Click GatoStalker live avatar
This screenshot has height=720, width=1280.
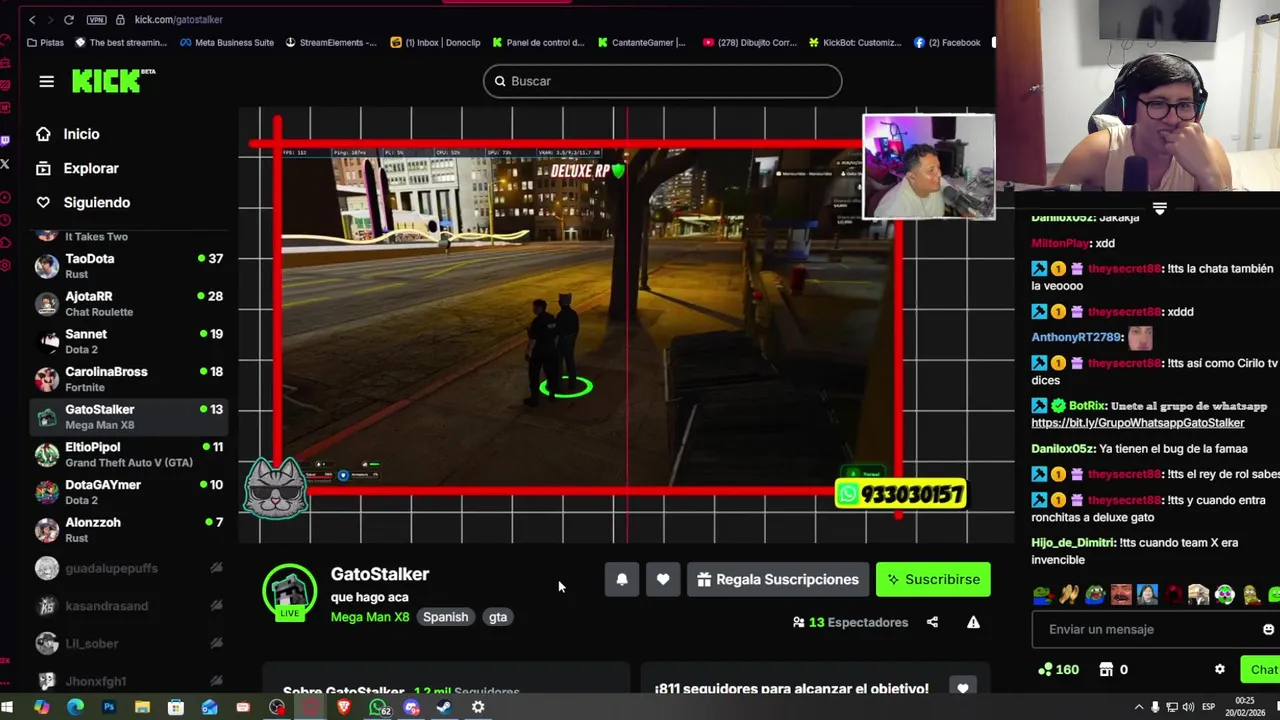click(x=290, y=591)
